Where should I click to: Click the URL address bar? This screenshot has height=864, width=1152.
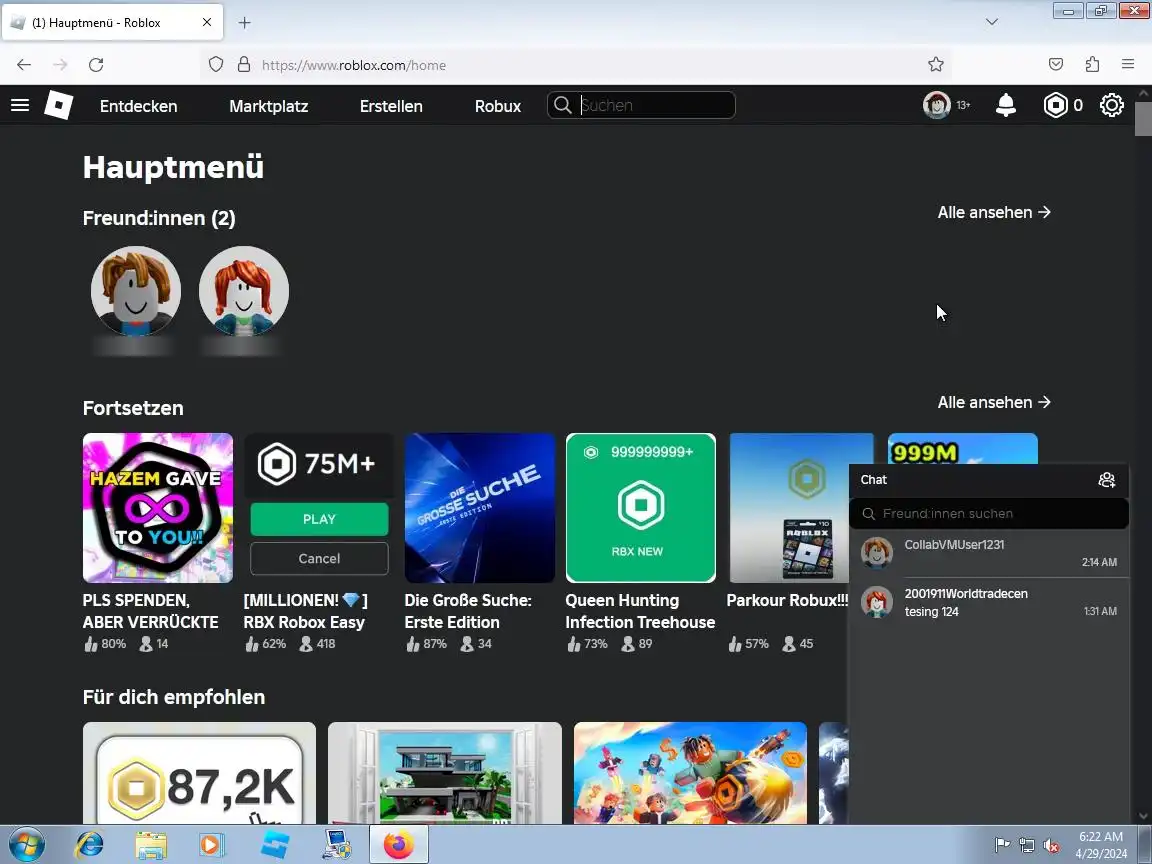[x=575, y=65]
